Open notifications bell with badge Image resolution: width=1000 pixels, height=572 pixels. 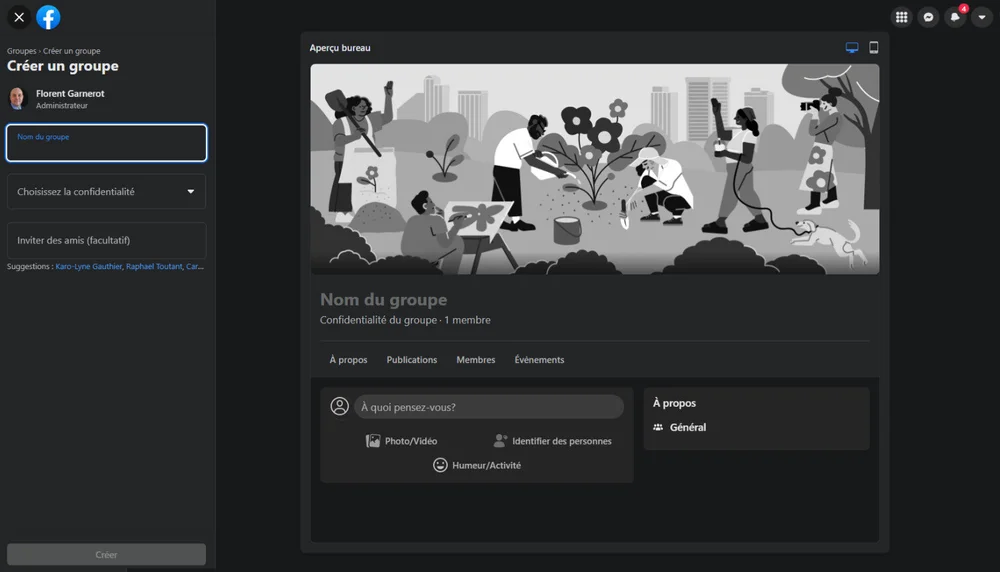955,17
